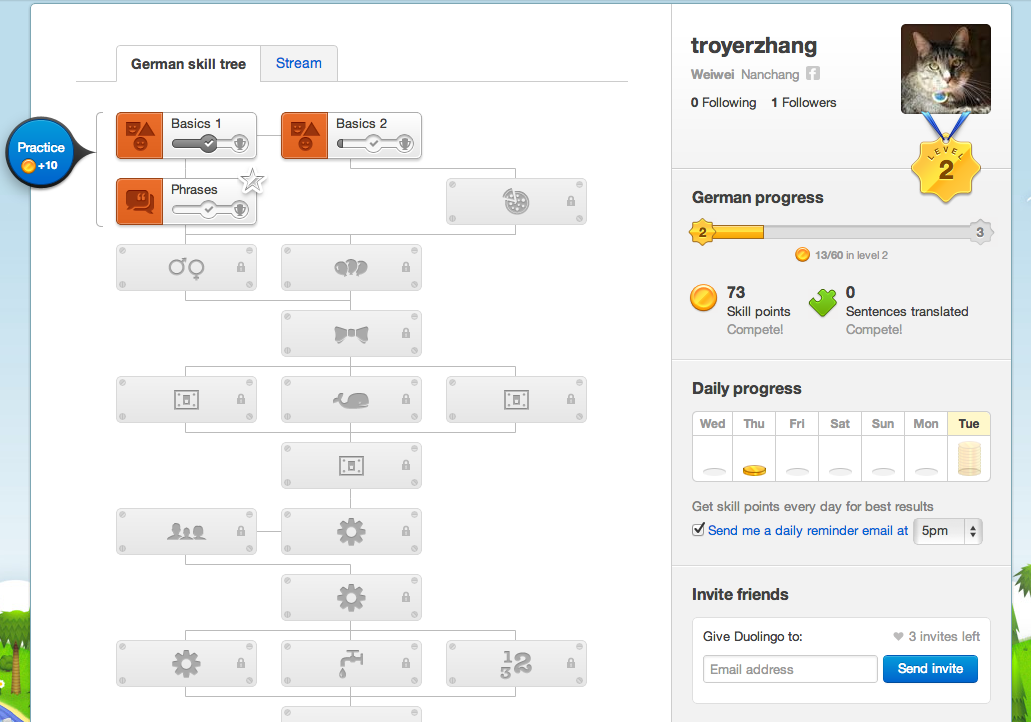Select the Mon column in Daily progress
This screenshot has height=722, width=1031.
[x=926, y=446]
